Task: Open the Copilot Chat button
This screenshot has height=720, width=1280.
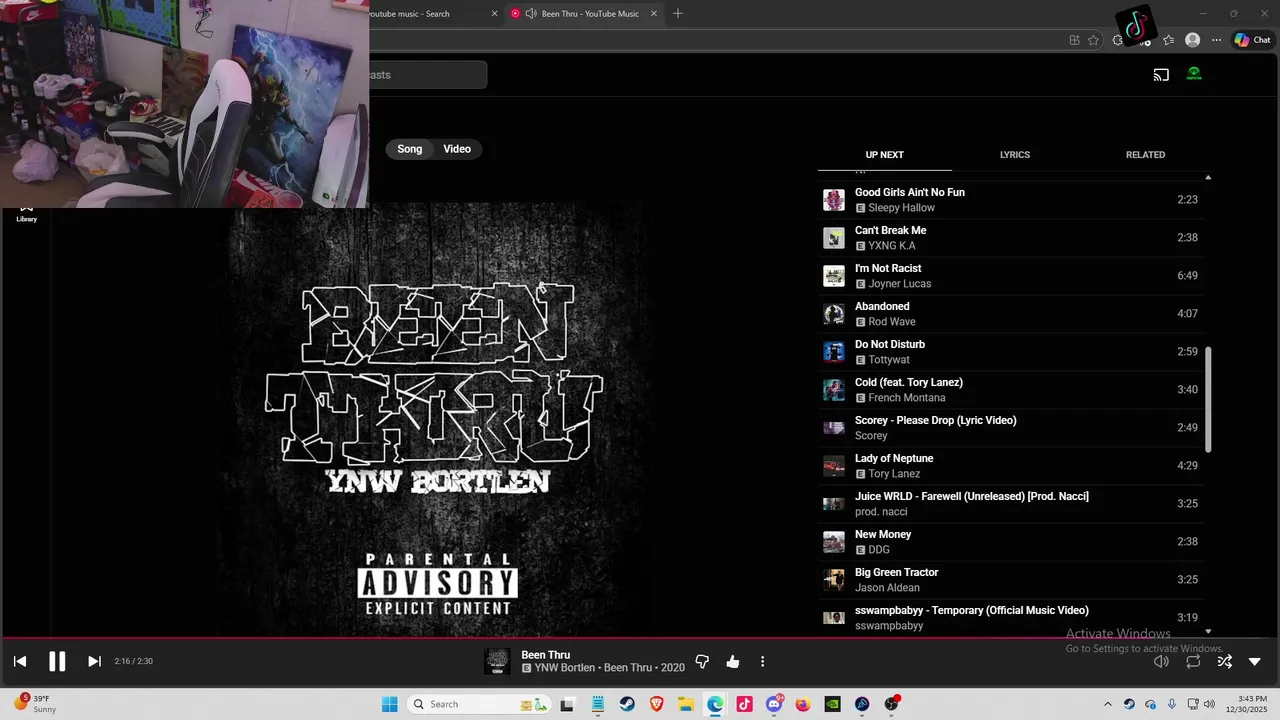Action: point(1252,40)
